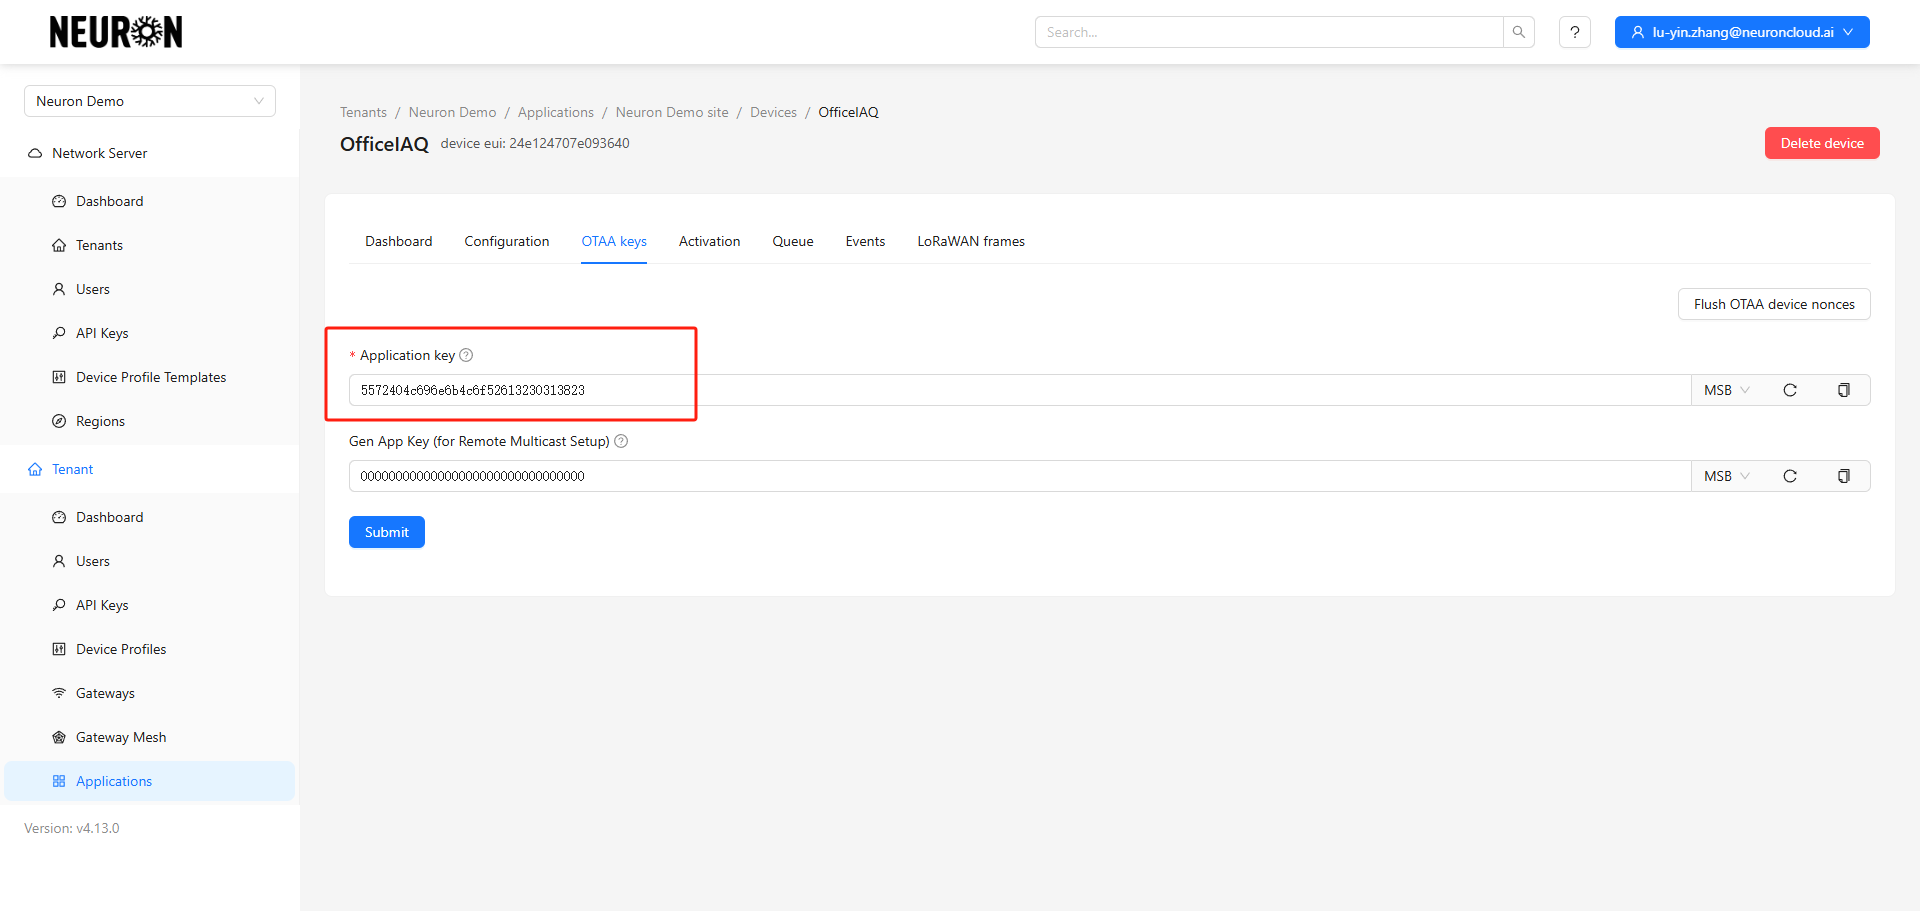Open the Queue tab

coord(793,241)
